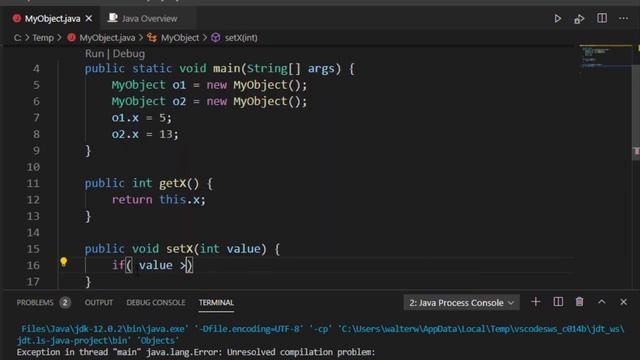
Task: Open the Debug Console panel tab
Action: (x=156, y=302)
